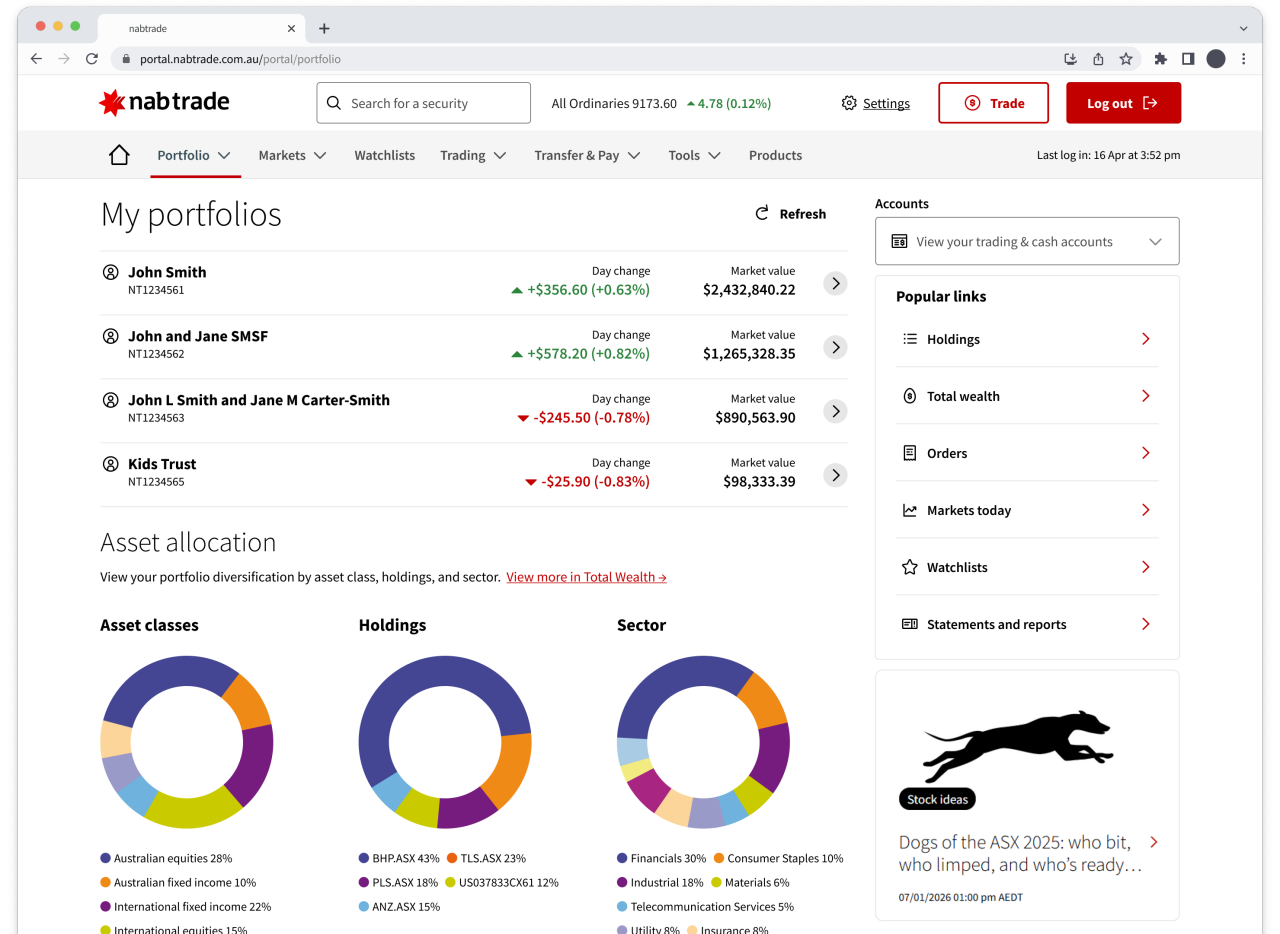Click the PLS.ASX 18% legend label
Viewport: 1280px width, 934px height.
pos(405,882)
